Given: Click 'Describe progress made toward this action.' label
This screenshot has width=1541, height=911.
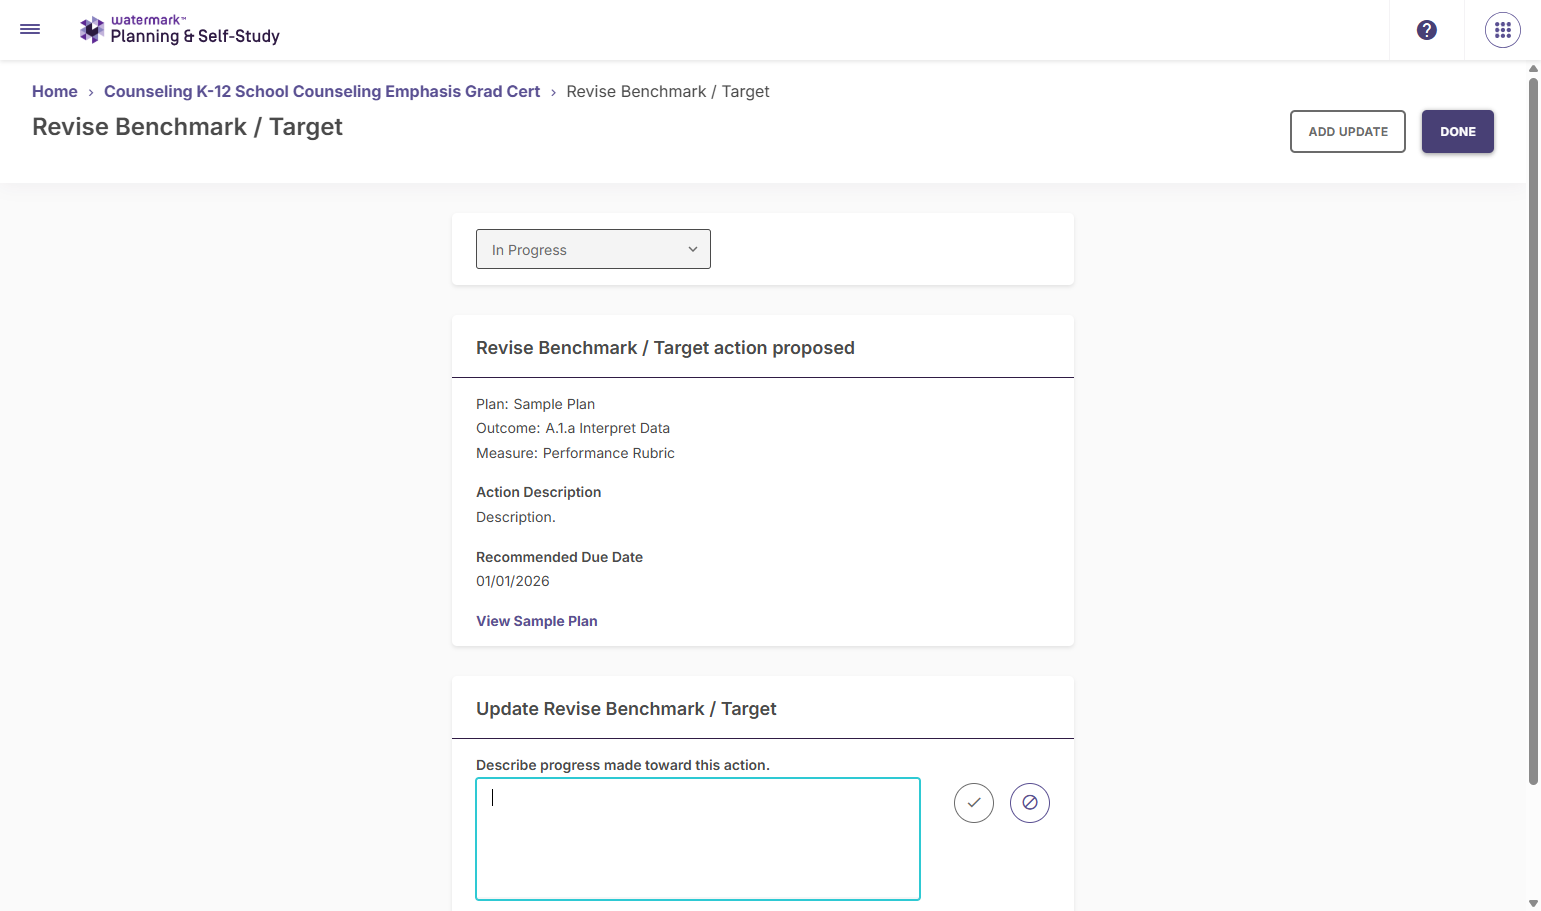Looking at the screenshot, I should click(x=623, y=765).
